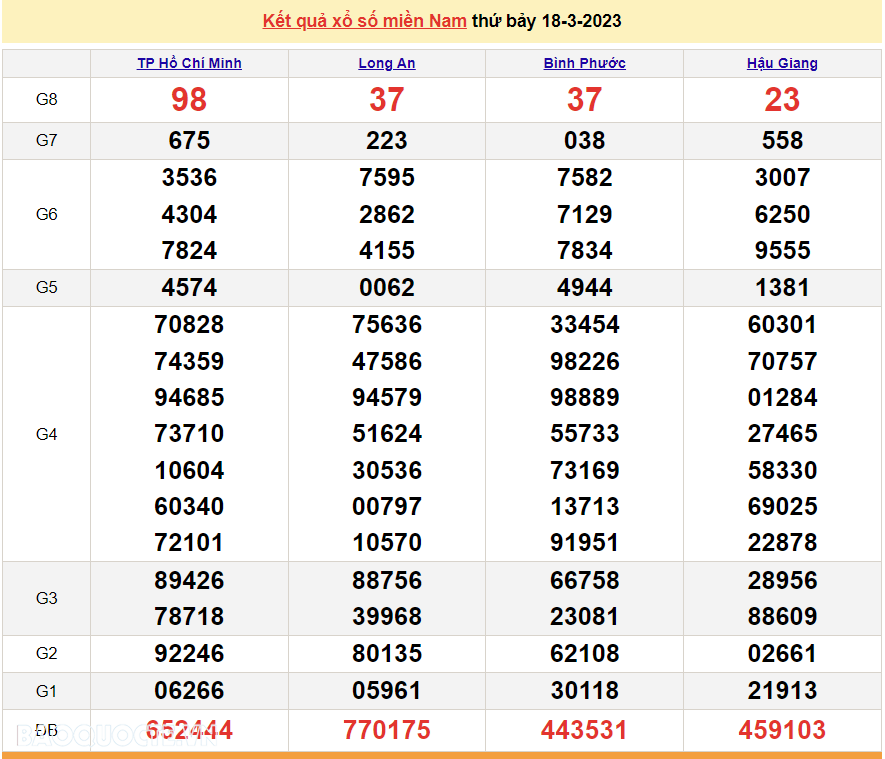Image resolution: width=885 pixels, height=759 pixels.
Task: Select Hậu Giang's G8 result 23
Action: click(782, 99)
